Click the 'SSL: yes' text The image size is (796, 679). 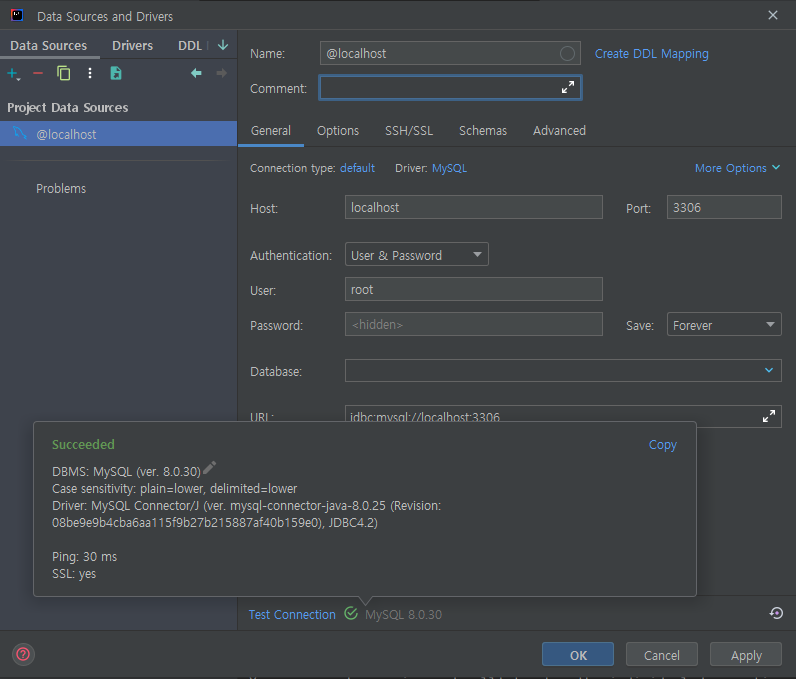pos(74,574)
